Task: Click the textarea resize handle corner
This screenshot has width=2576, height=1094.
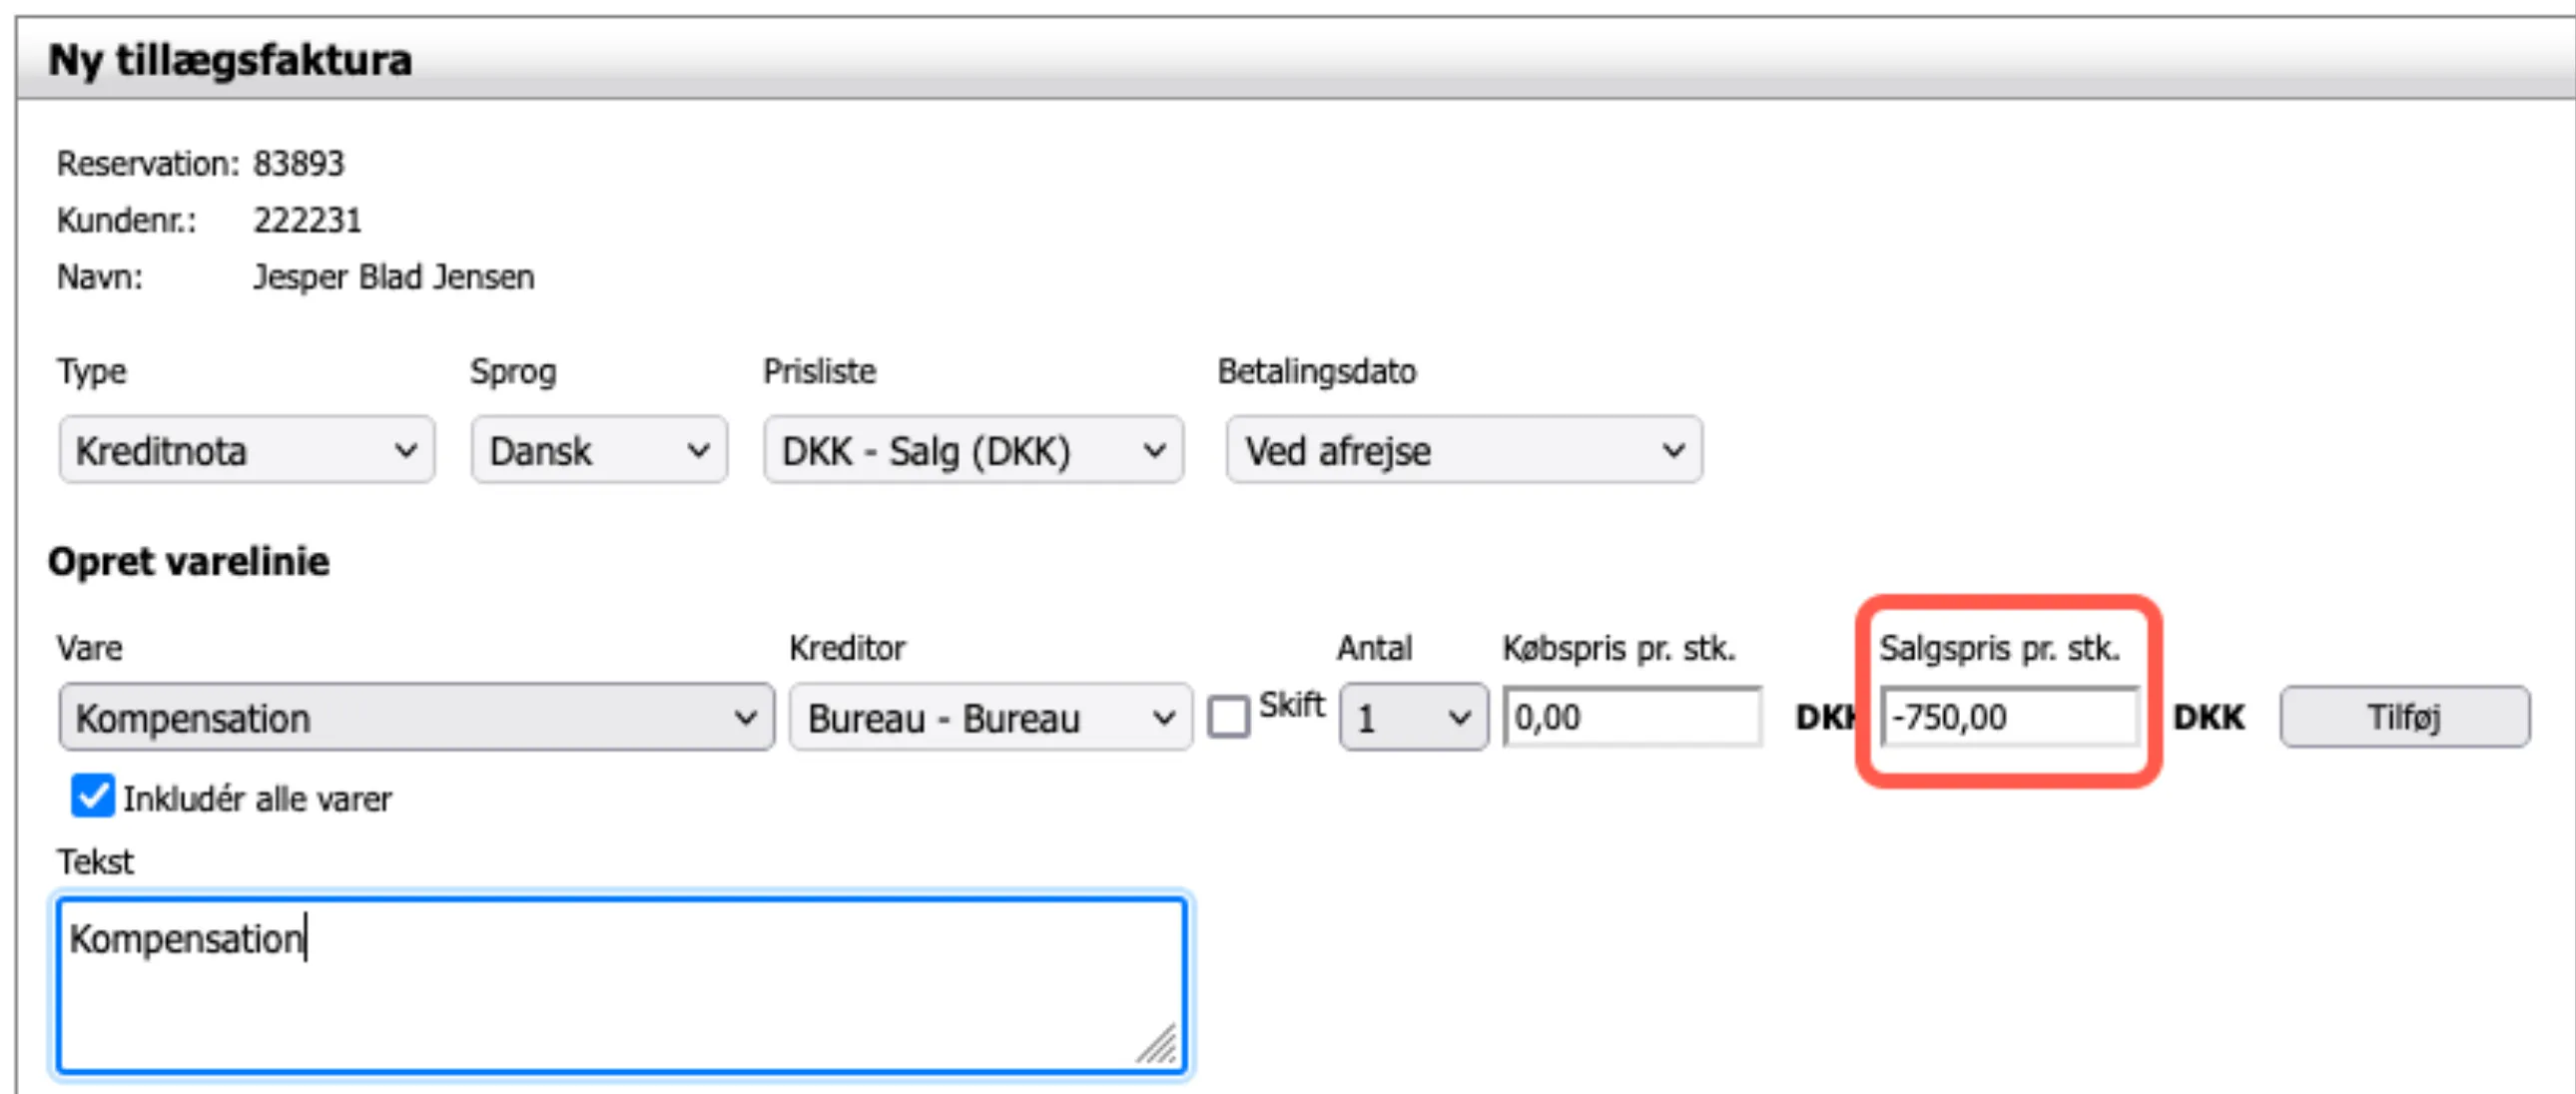Action: [1160, 1048]
